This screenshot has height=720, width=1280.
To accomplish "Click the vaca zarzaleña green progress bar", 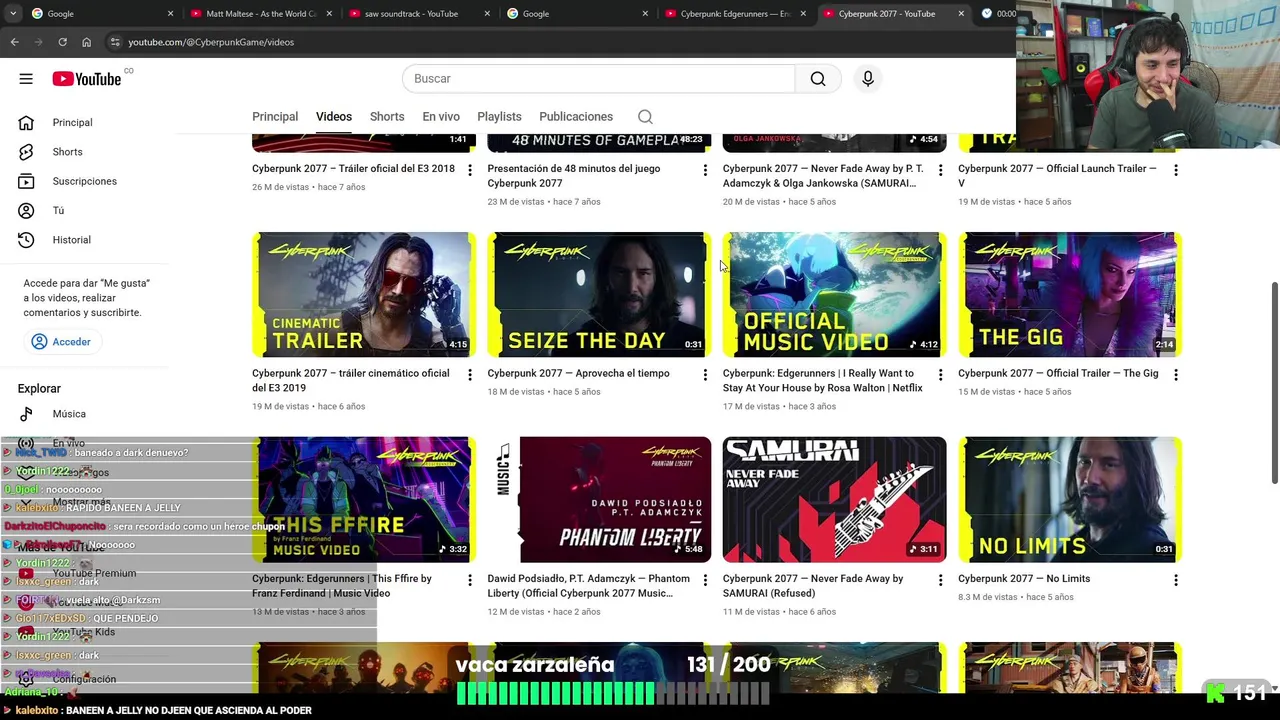I will click(613, 693).
